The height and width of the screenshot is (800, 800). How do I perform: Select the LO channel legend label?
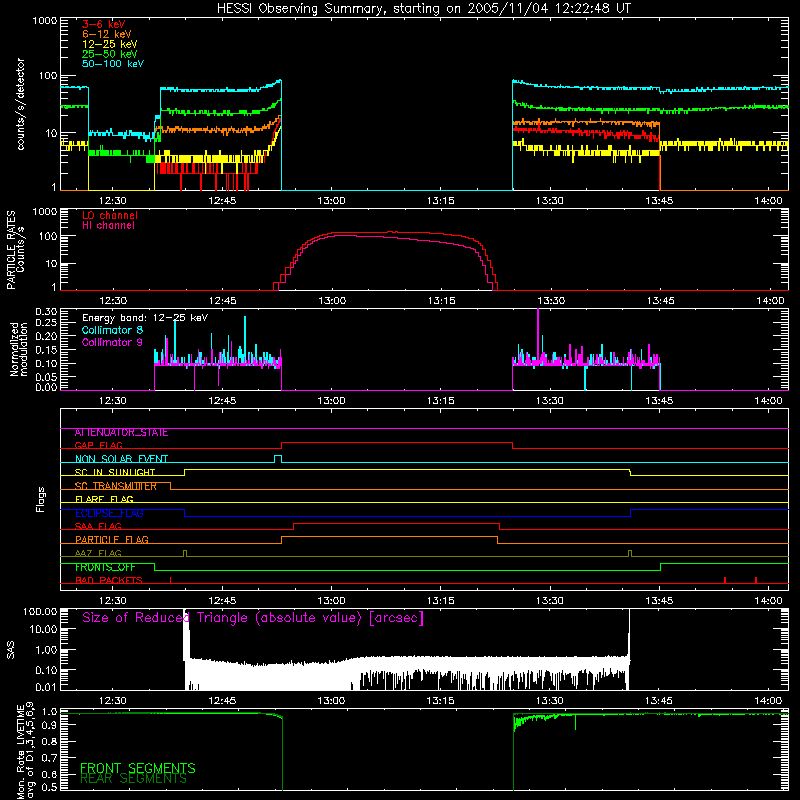click(110, 216)
